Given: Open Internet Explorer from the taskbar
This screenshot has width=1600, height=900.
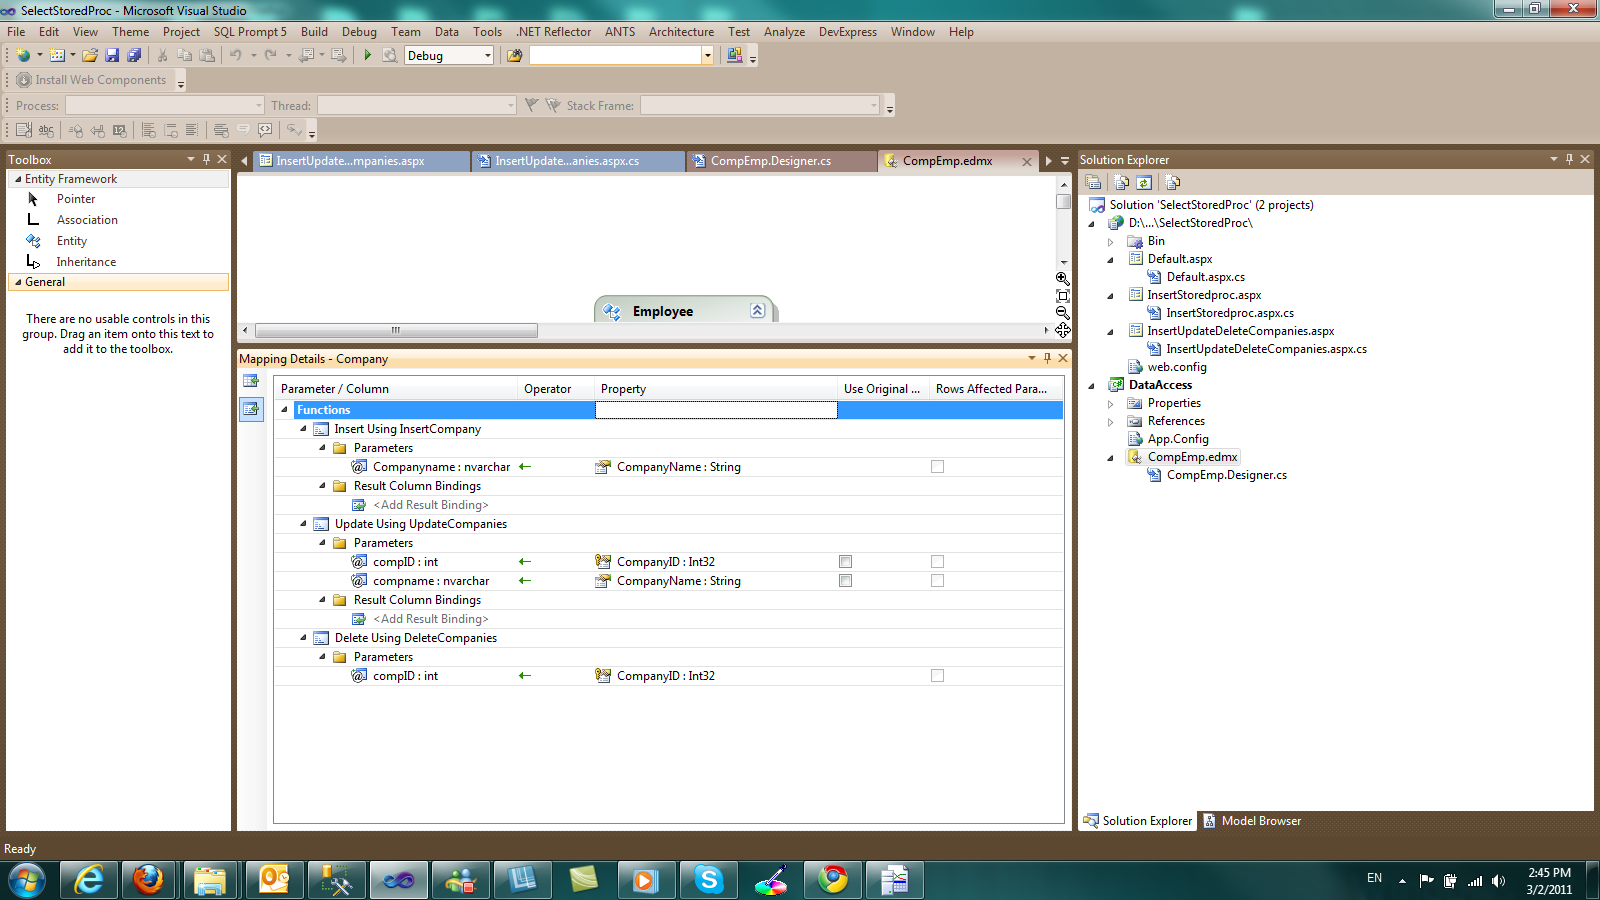Looking at the screenshot, I should pos(89,880).
